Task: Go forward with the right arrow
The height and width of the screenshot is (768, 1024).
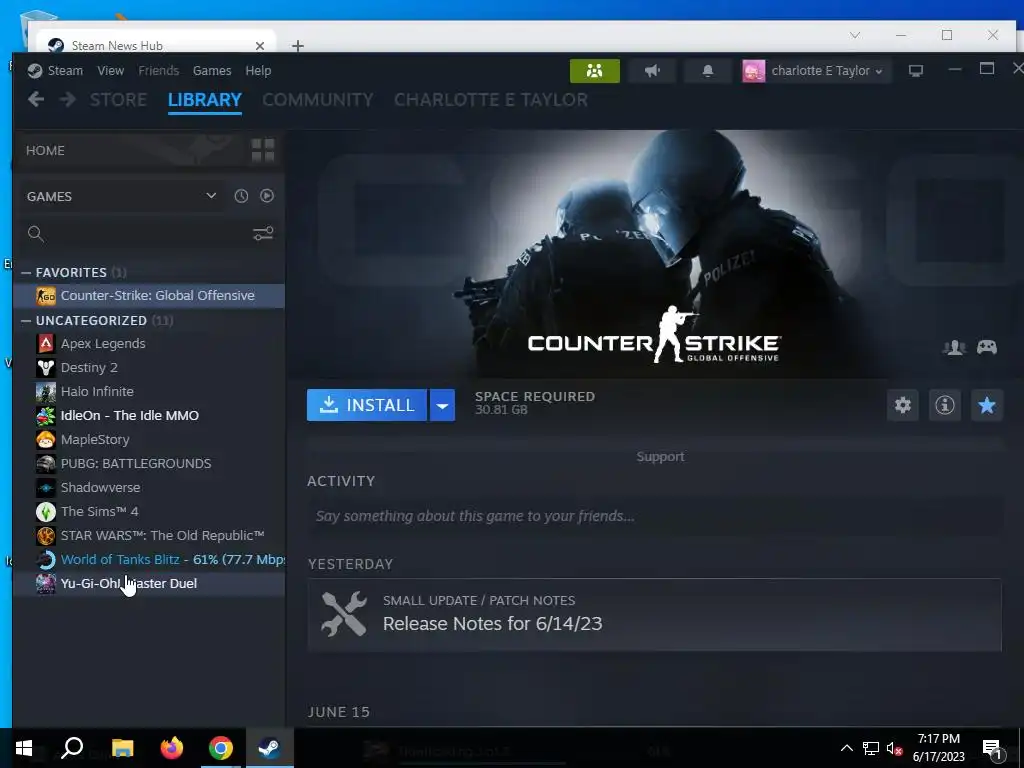Action: click(67, 99)
